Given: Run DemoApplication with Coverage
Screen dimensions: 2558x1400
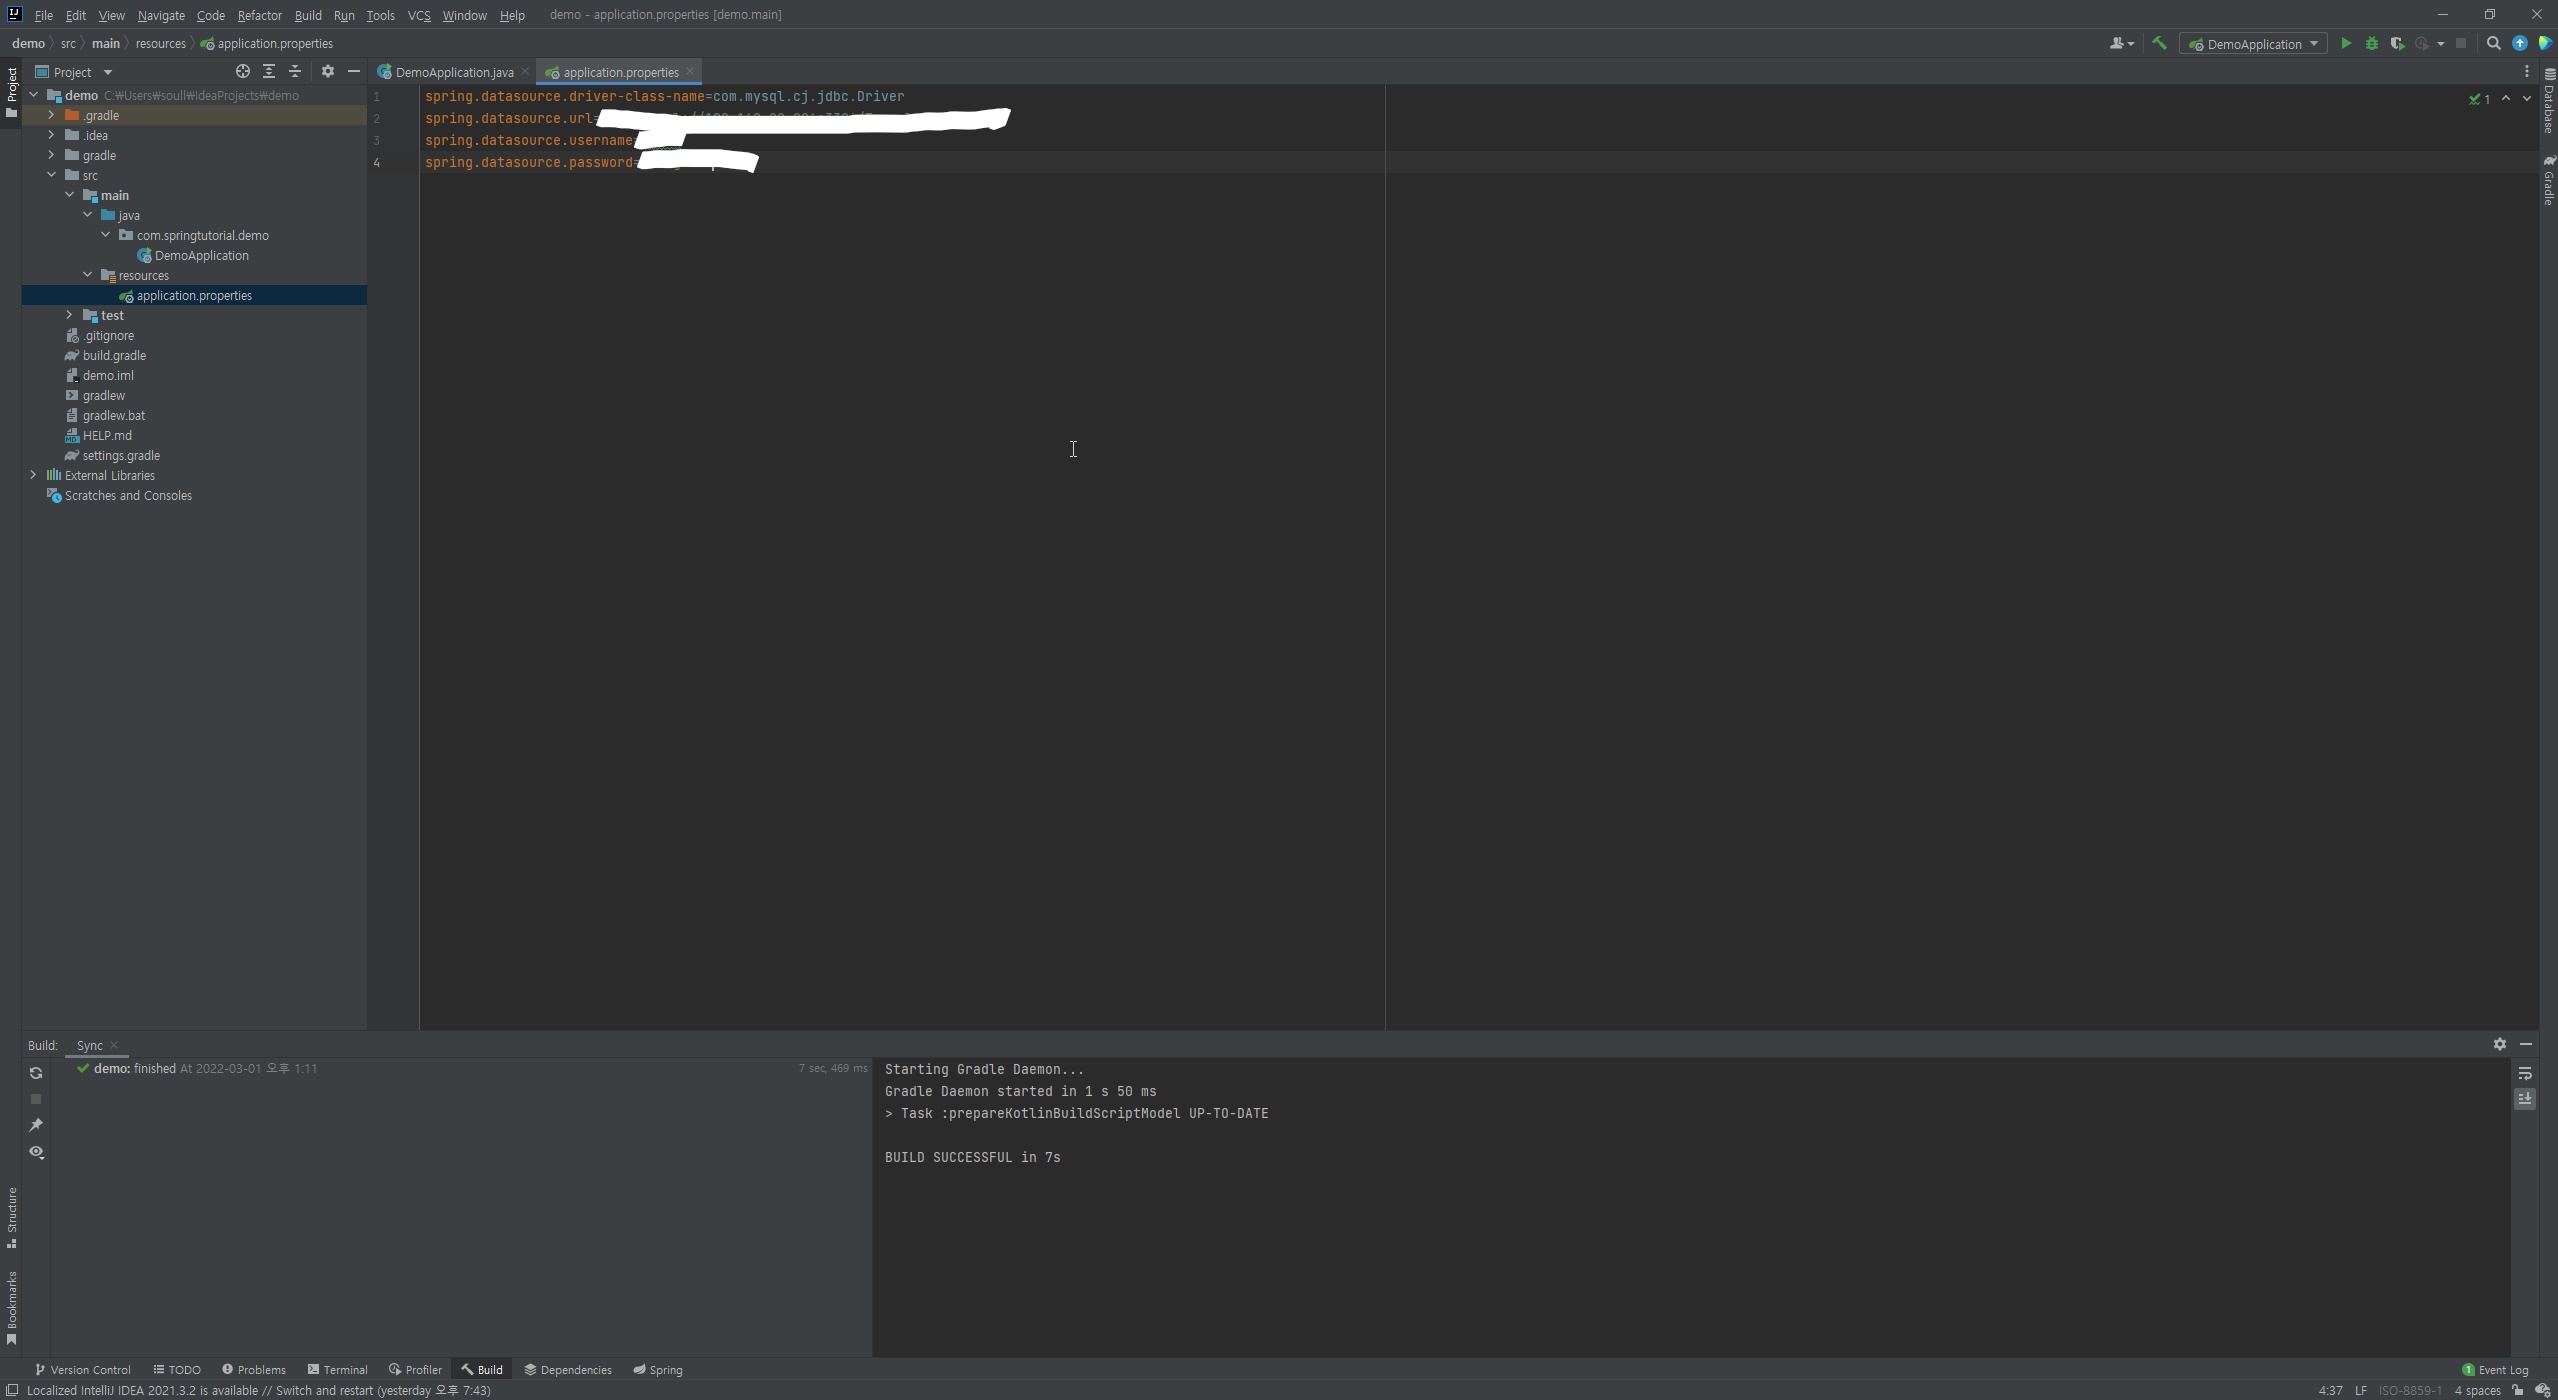Looking at the screenshot, I should 2397,44.
